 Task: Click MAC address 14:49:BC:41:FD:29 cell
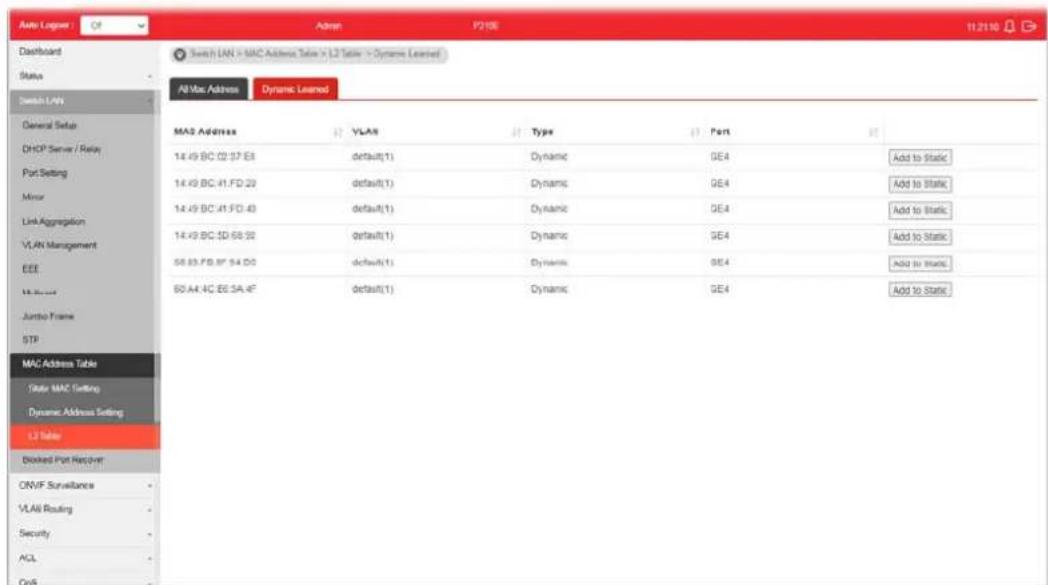(x=215, y=183)
